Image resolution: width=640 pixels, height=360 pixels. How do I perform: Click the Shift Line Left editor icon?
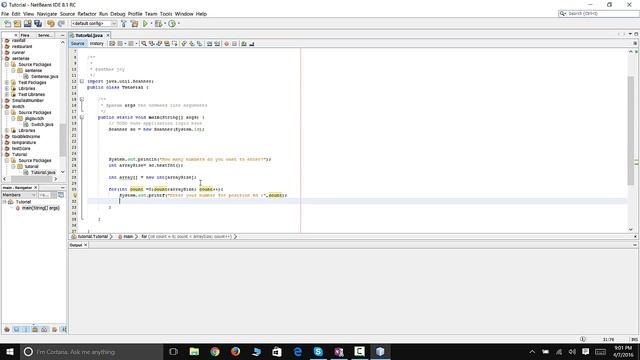[209, 44]
